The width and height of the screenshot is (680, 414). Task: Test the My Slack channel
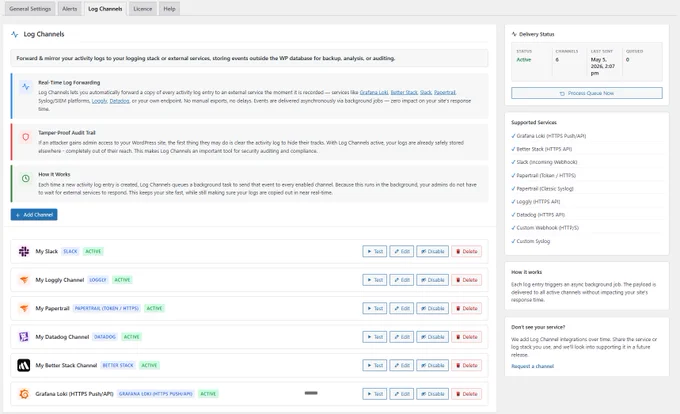tap(375, 251)
